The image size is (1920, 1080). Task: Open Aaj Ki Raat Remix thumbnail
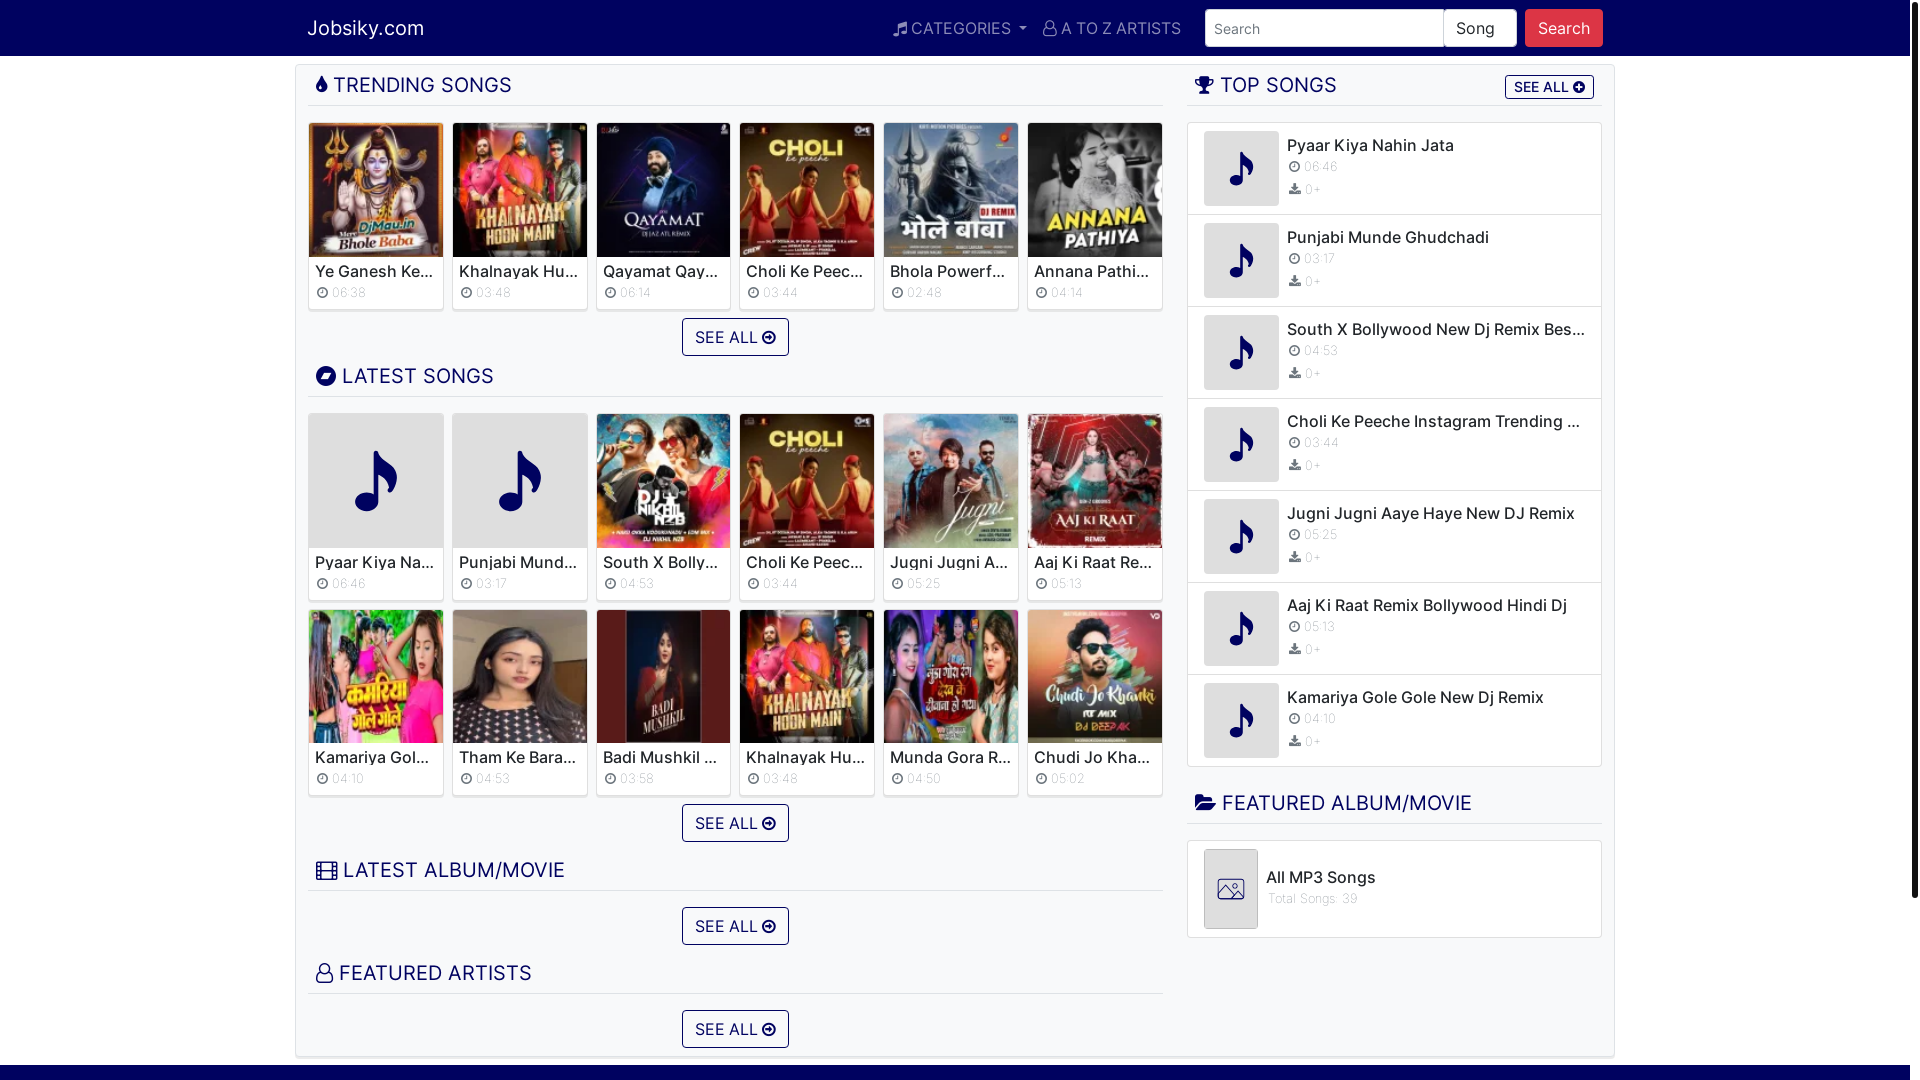pyautogui.click(x=1095, y=481)
